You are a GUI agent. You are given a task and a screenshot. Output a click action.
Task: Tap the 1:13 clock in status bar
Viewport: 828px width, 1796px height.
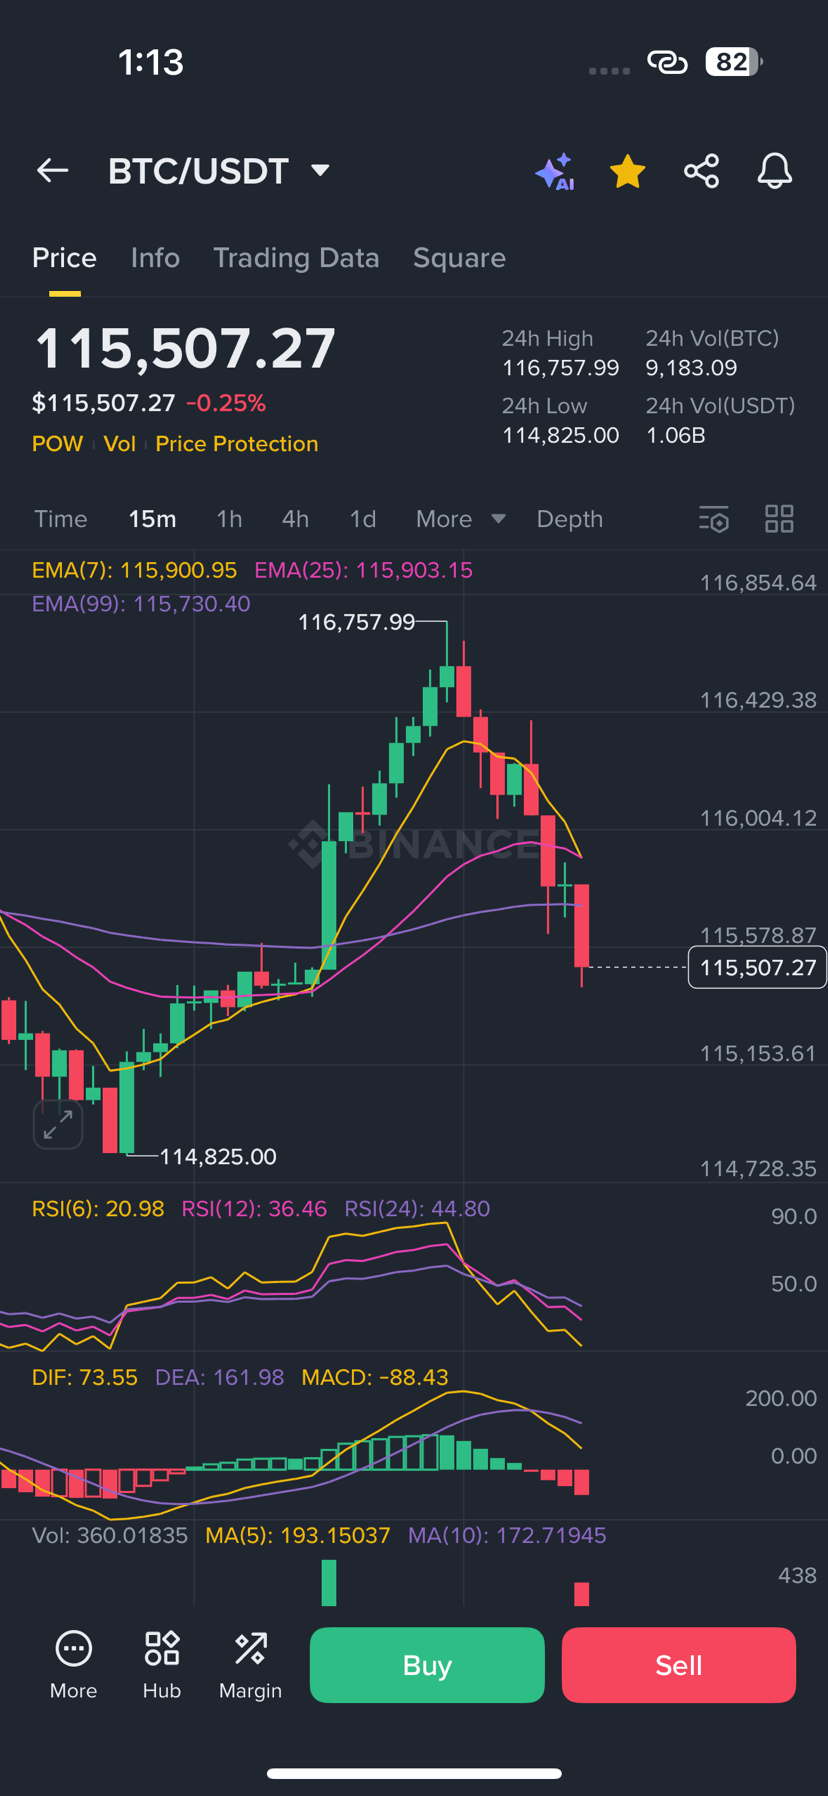(151, 63)
